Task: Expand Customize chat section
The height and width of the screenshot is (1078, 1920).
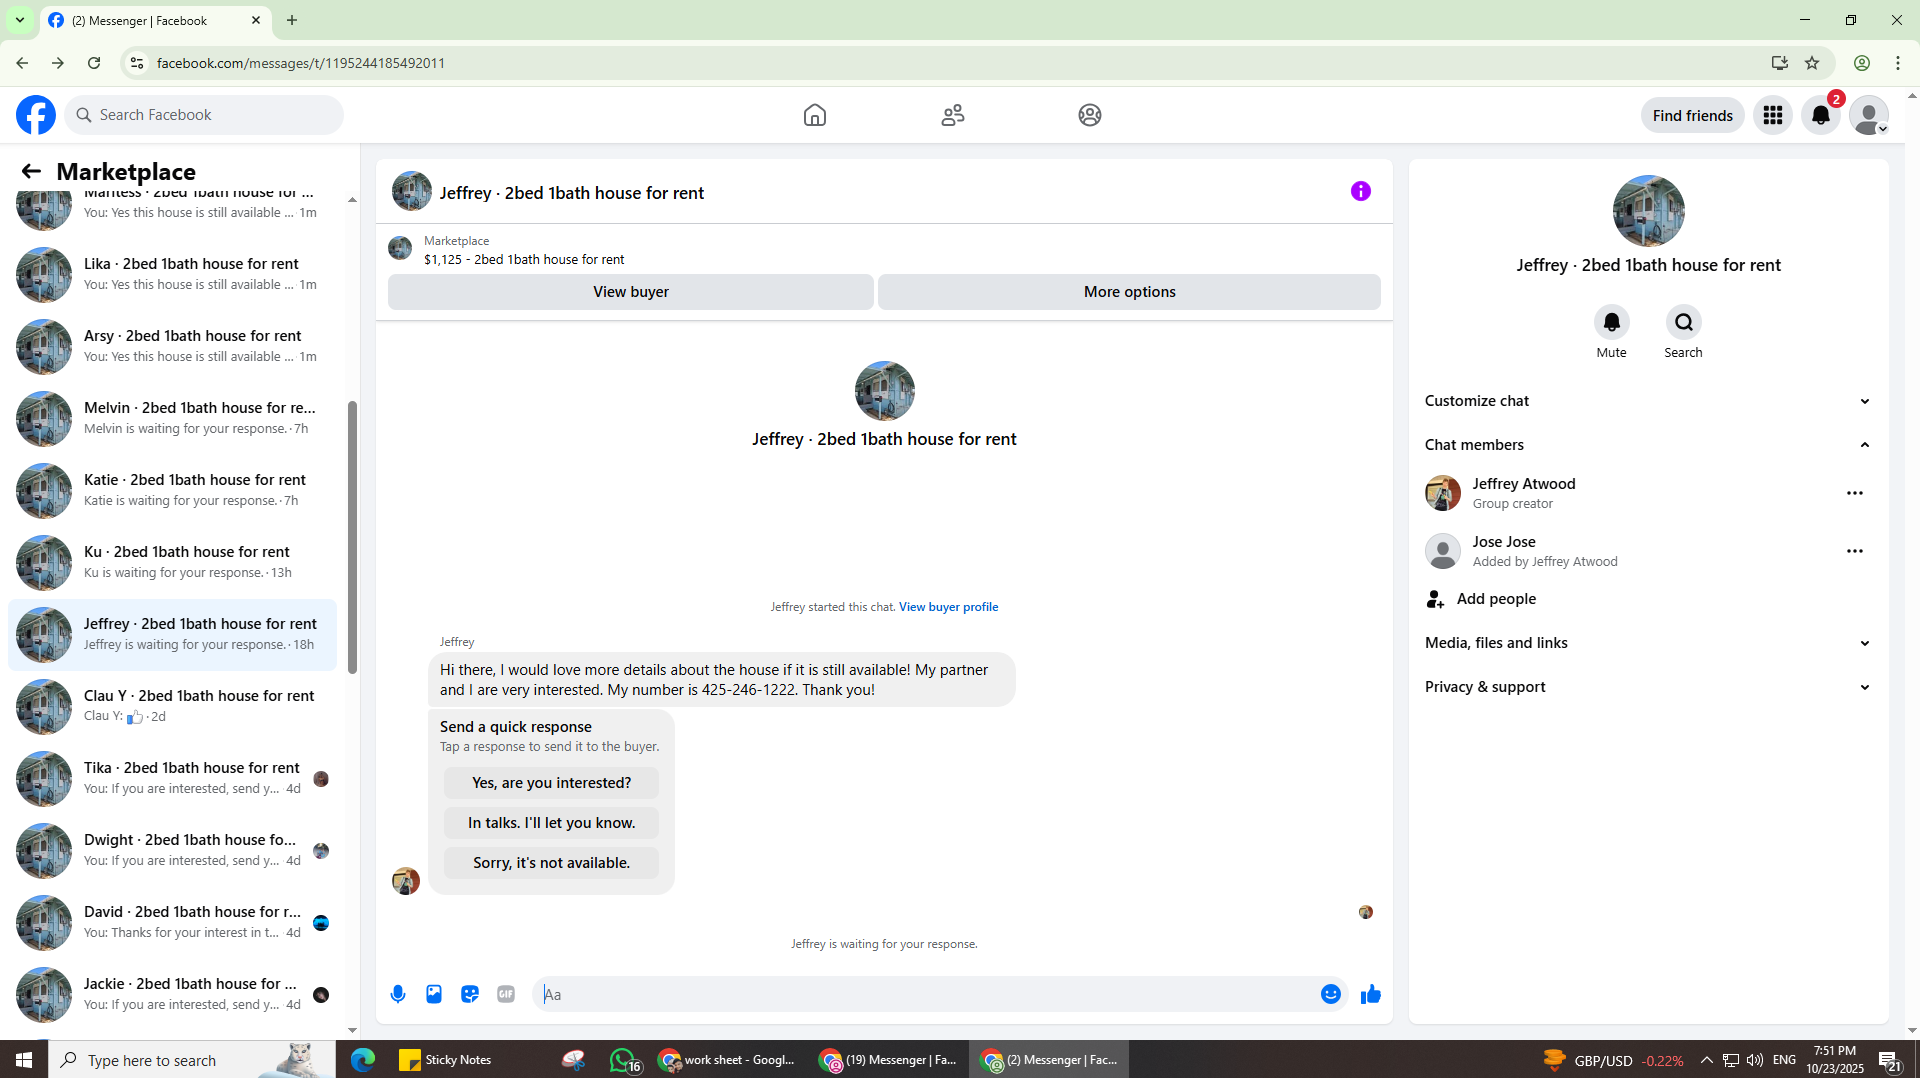Action: coord(1647,401)
